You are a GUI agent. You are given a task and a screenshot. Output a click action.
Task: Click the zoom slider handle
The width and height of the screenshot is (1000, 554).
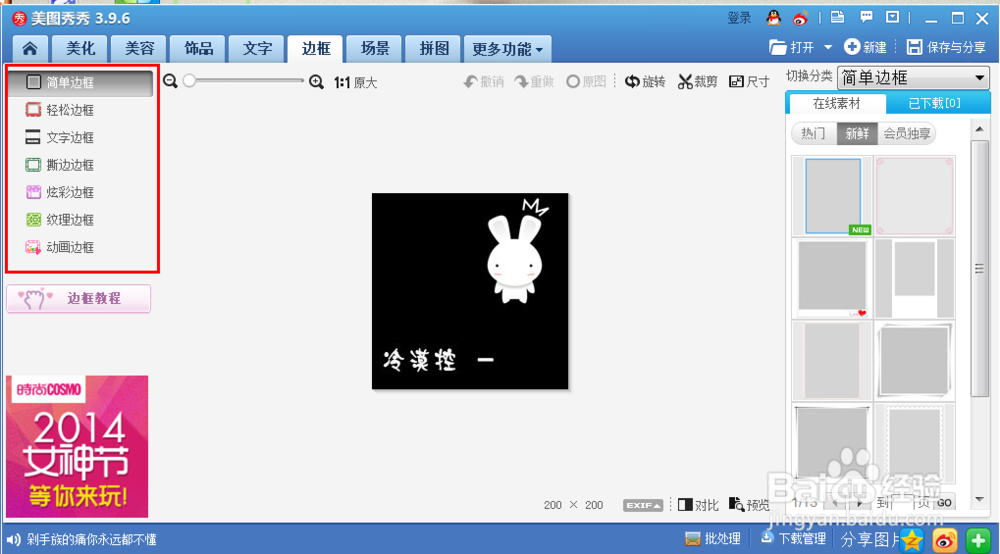tap(189, 81)
